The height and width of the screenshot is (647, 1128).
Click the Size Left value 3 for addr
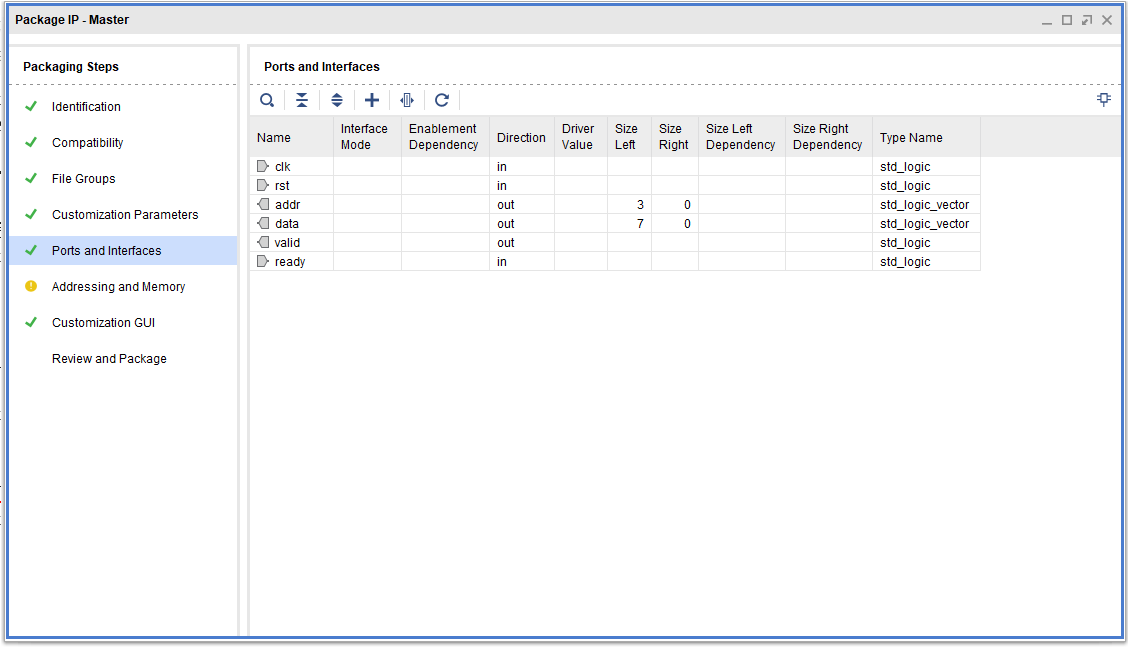(640, 205)
